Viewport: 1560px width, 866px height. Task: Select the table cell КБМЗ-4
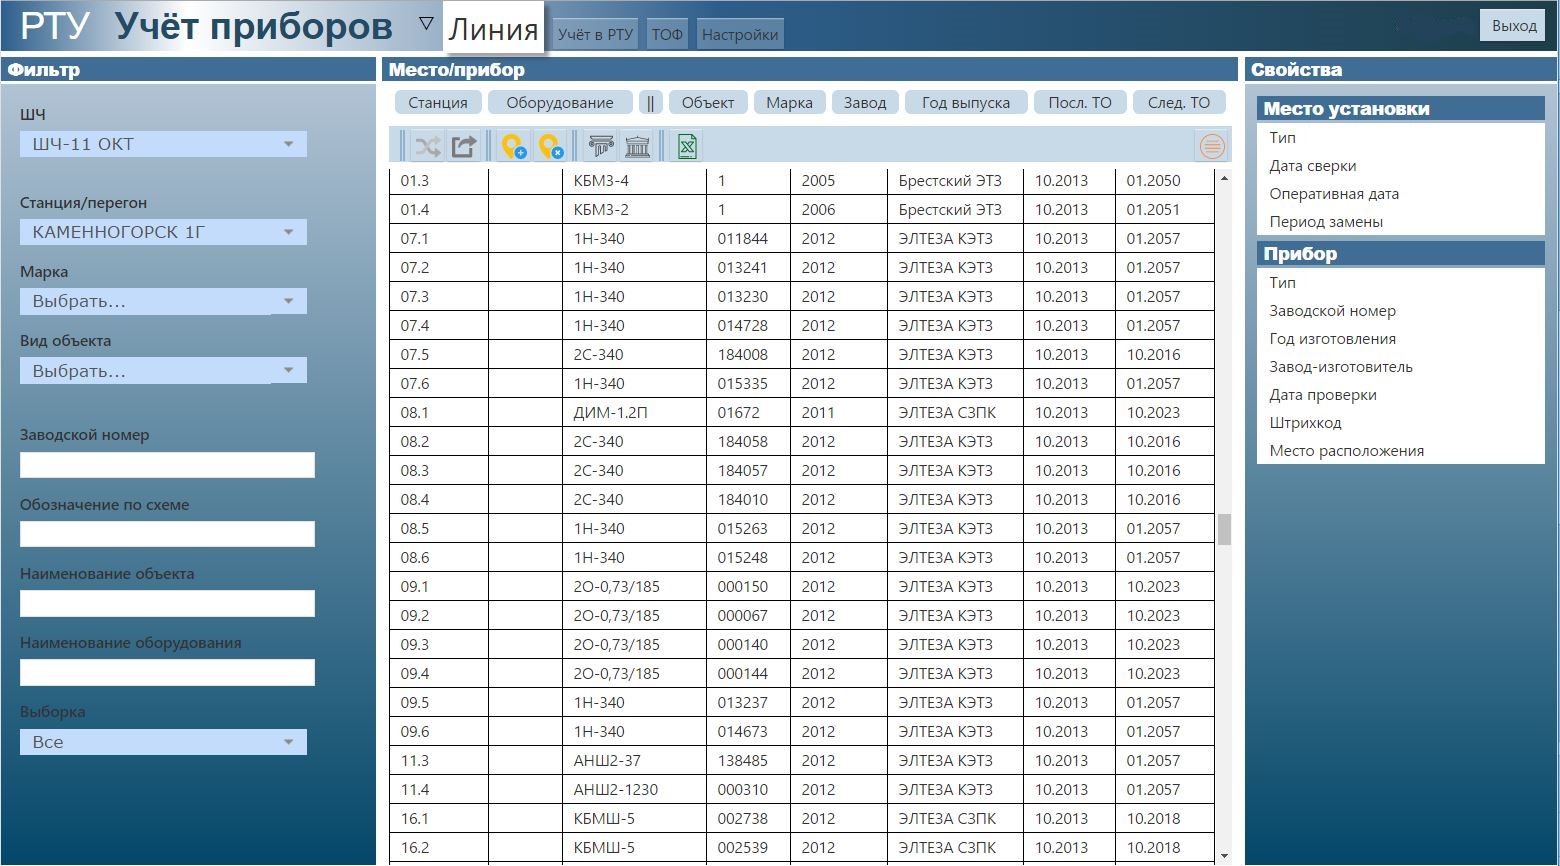click(634, 181)
